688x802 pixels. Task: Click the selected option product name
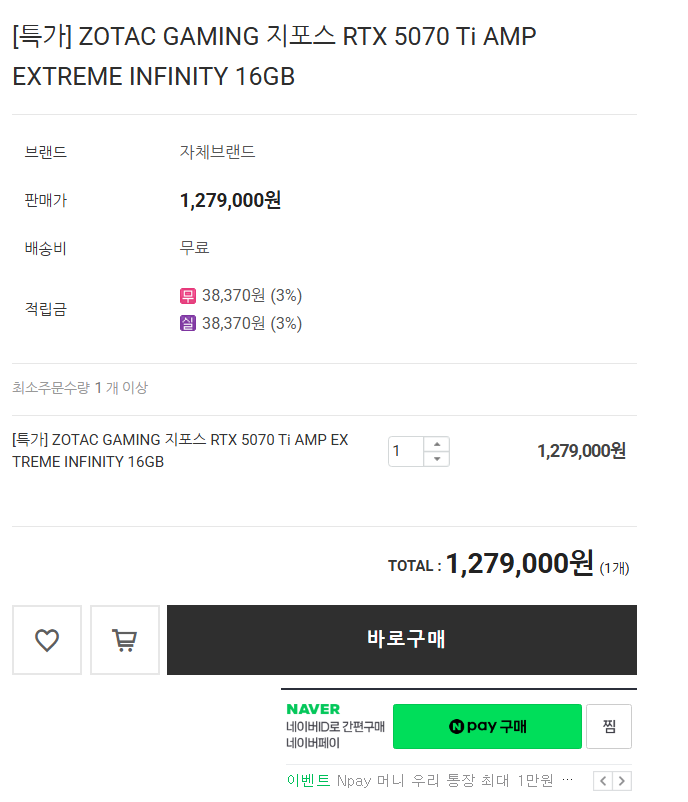tap(180, 451)
